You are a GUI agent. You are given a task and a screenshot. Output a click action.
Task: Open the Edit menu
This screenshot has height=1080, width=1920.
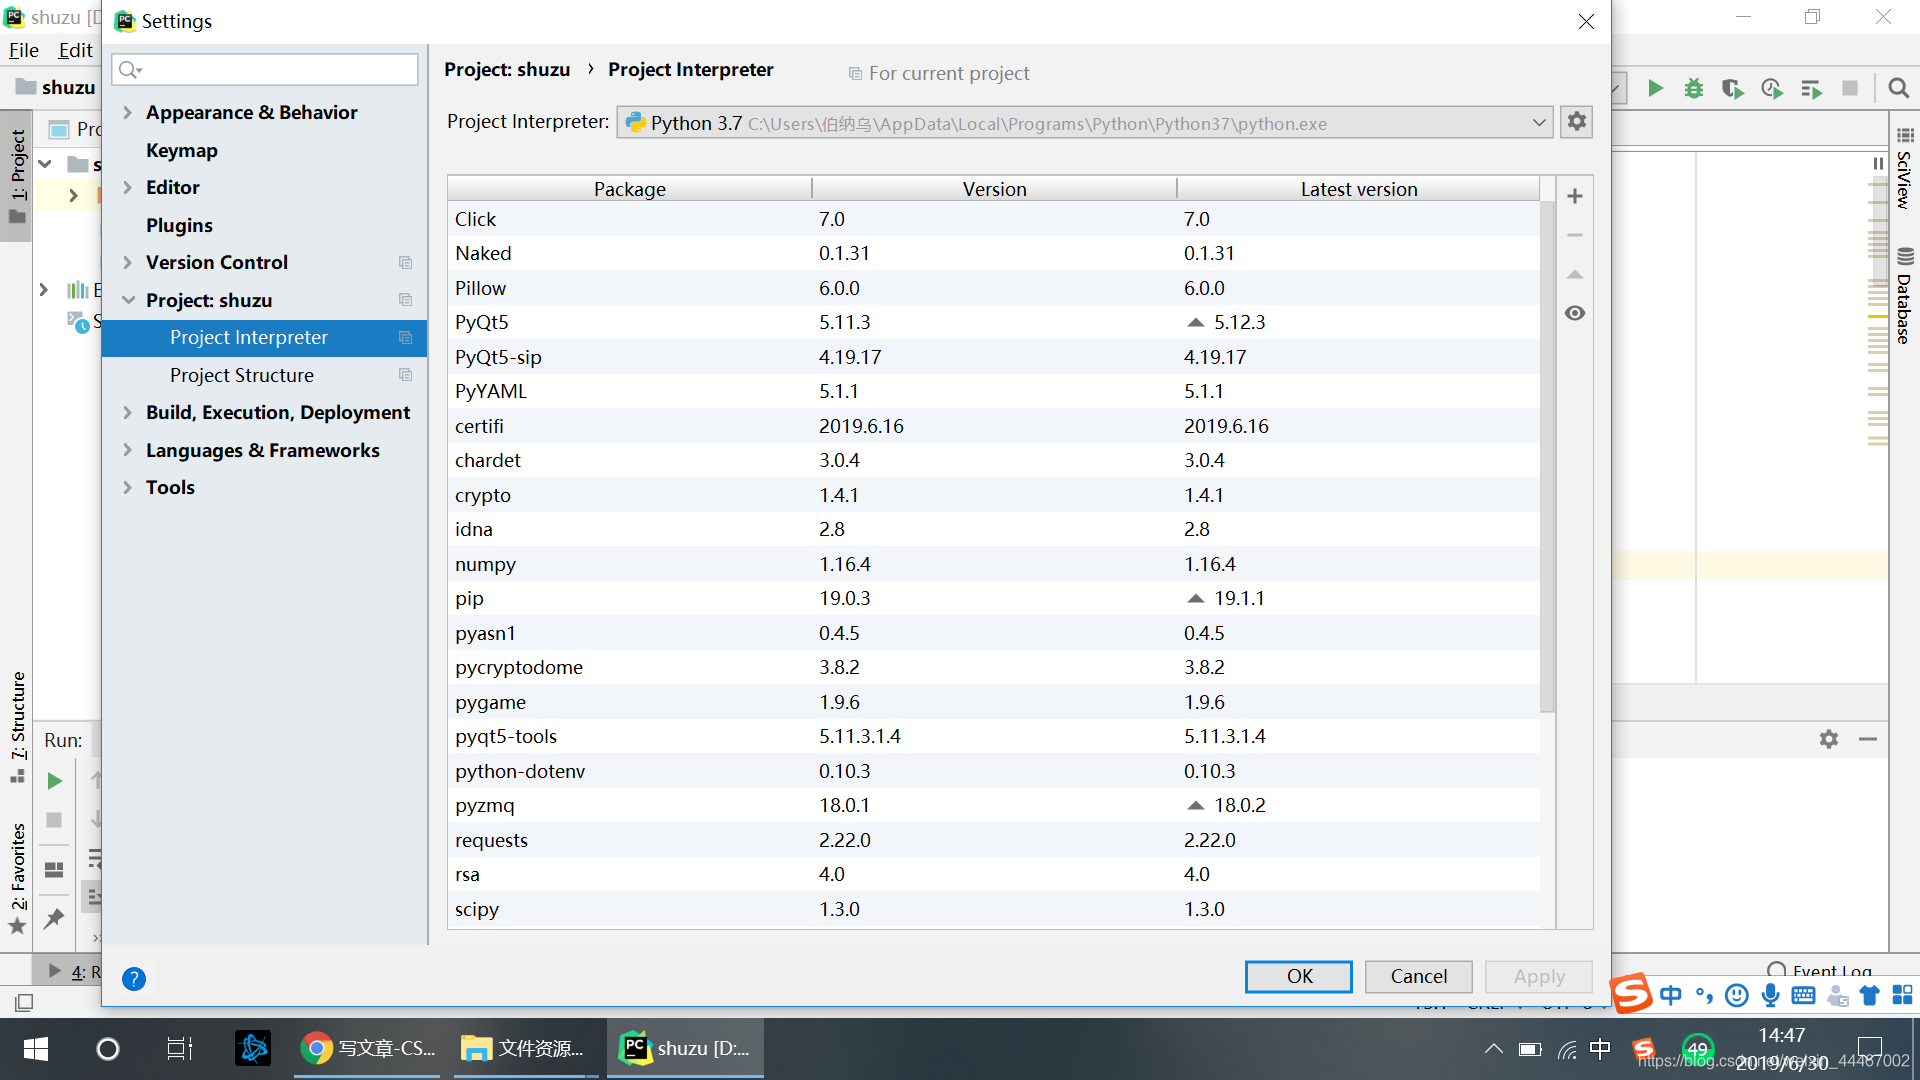point(75,50)
